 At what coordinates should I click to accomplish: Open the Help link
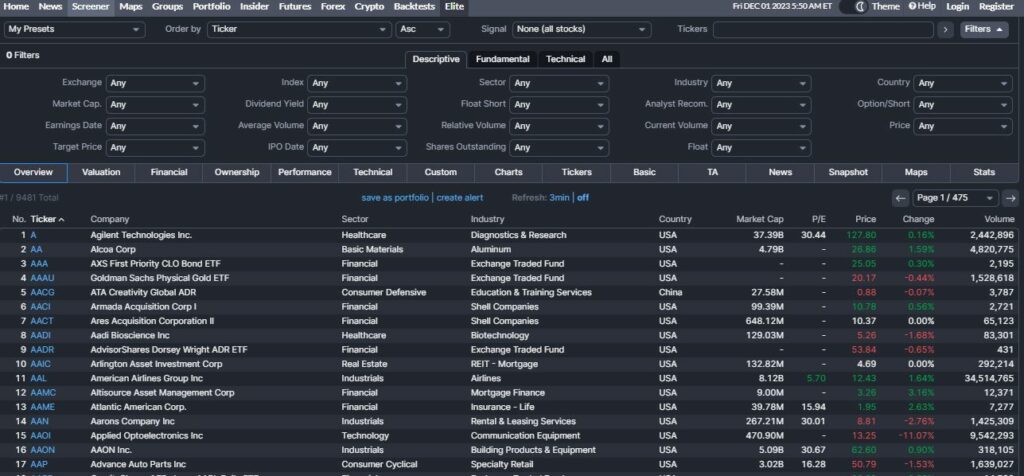(921, 7)
